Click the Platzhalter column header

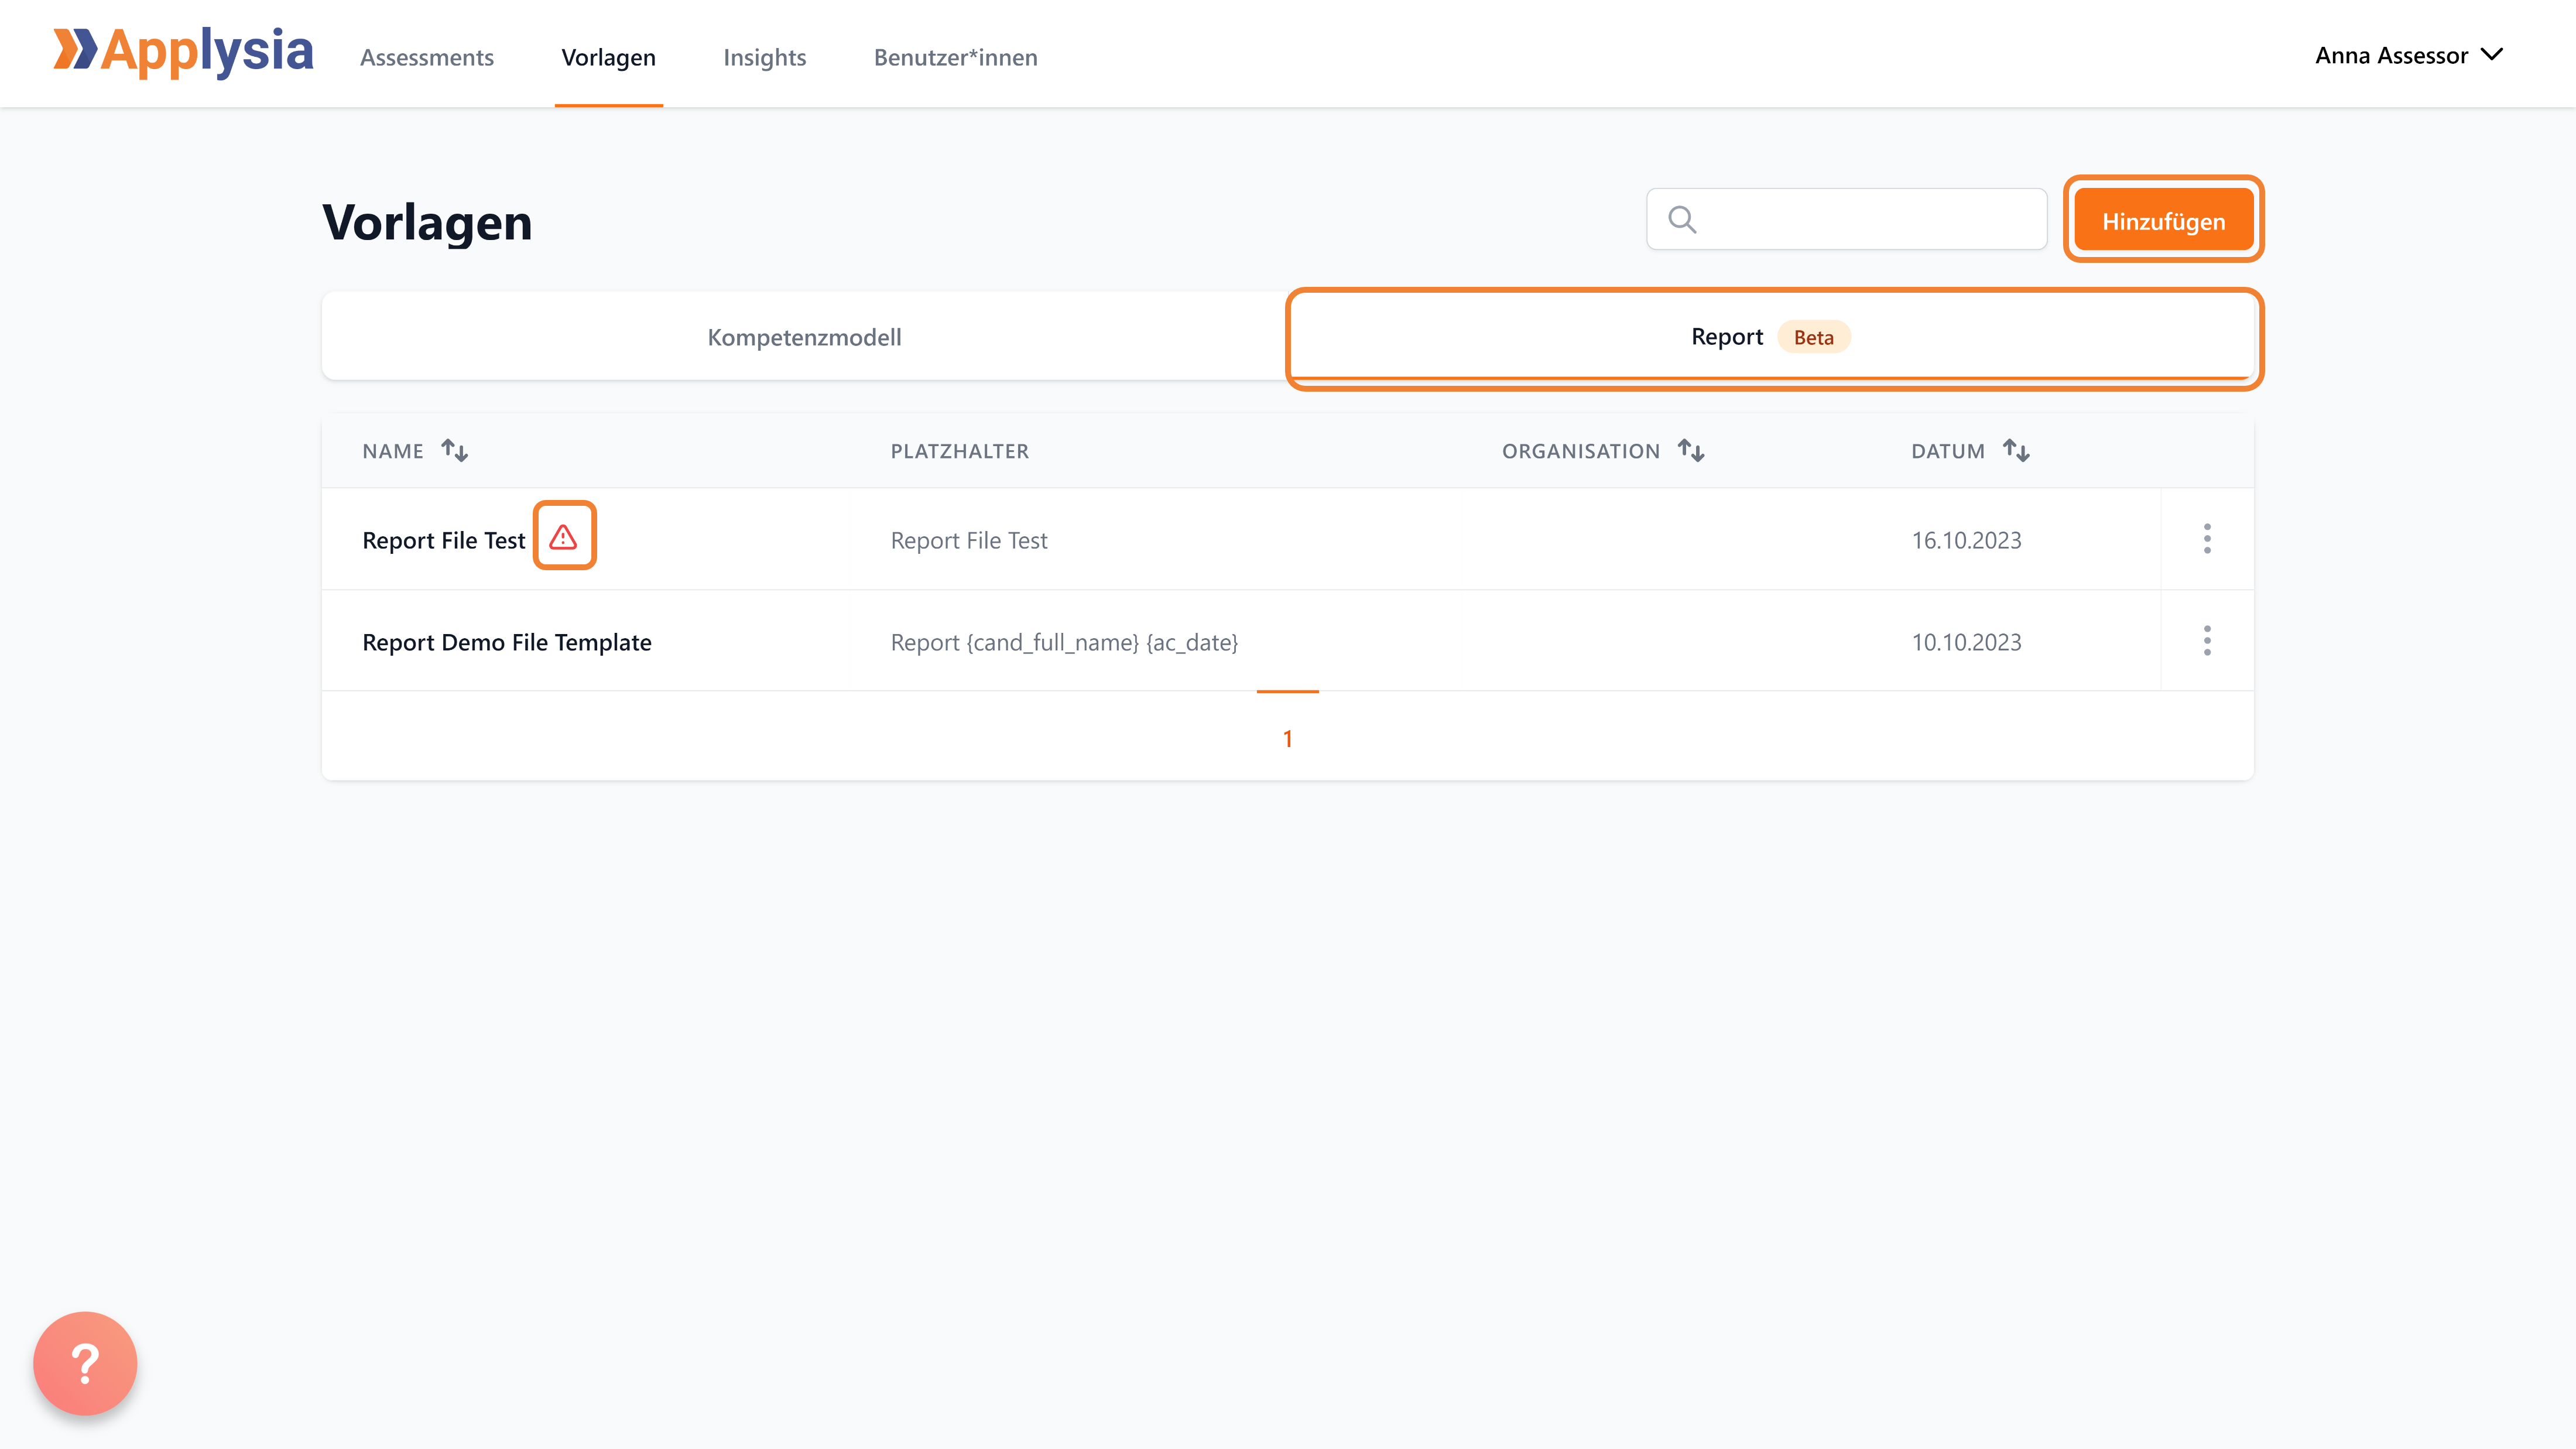(959, 451)
